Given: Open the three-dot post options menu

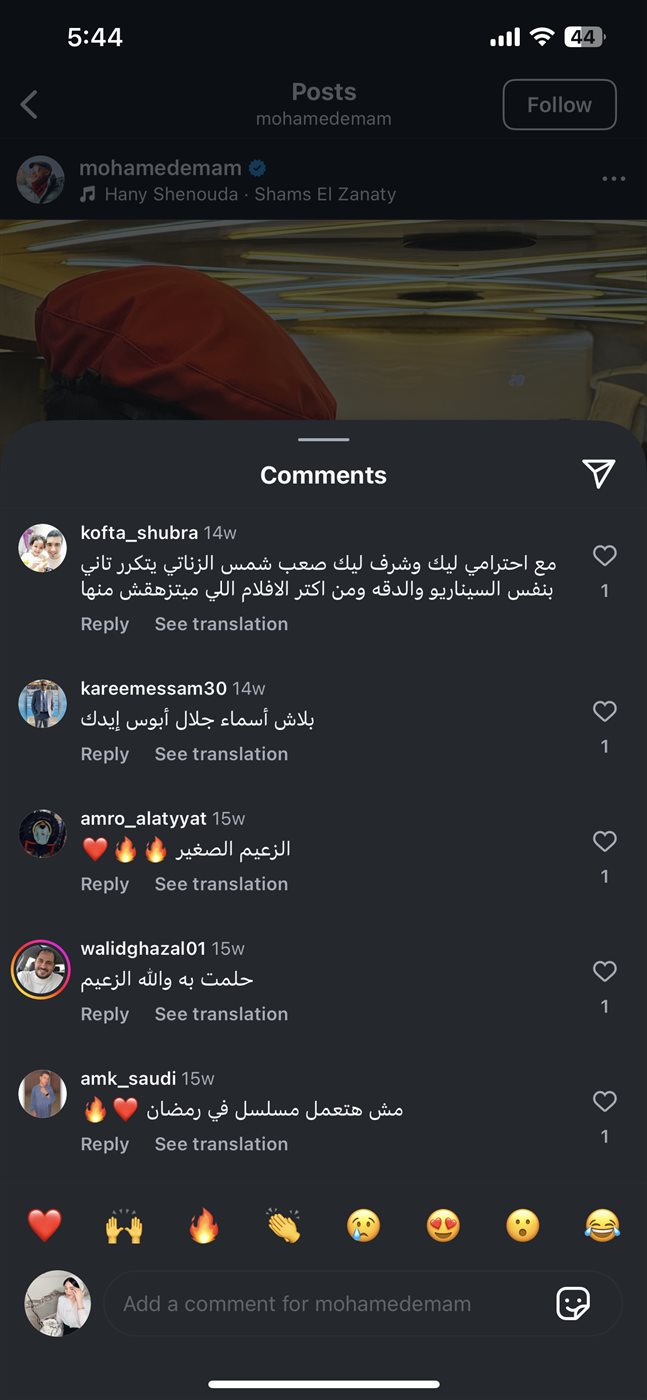Looking at the screenshot, I should [x=613, y=179].
